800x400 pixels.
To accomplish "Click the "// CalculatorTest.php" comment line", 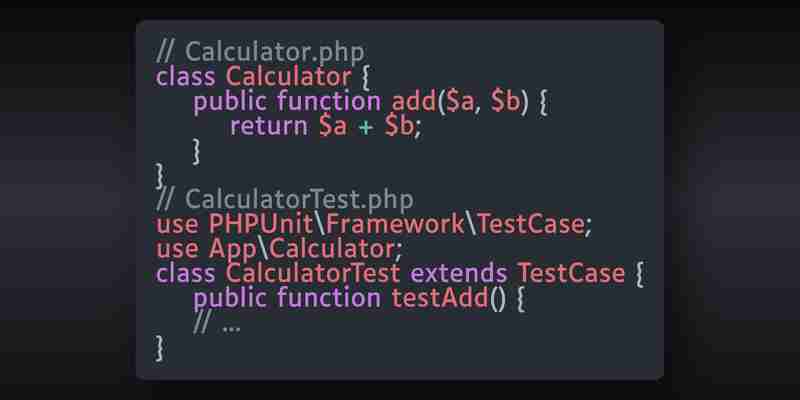I will click(285, 199).
